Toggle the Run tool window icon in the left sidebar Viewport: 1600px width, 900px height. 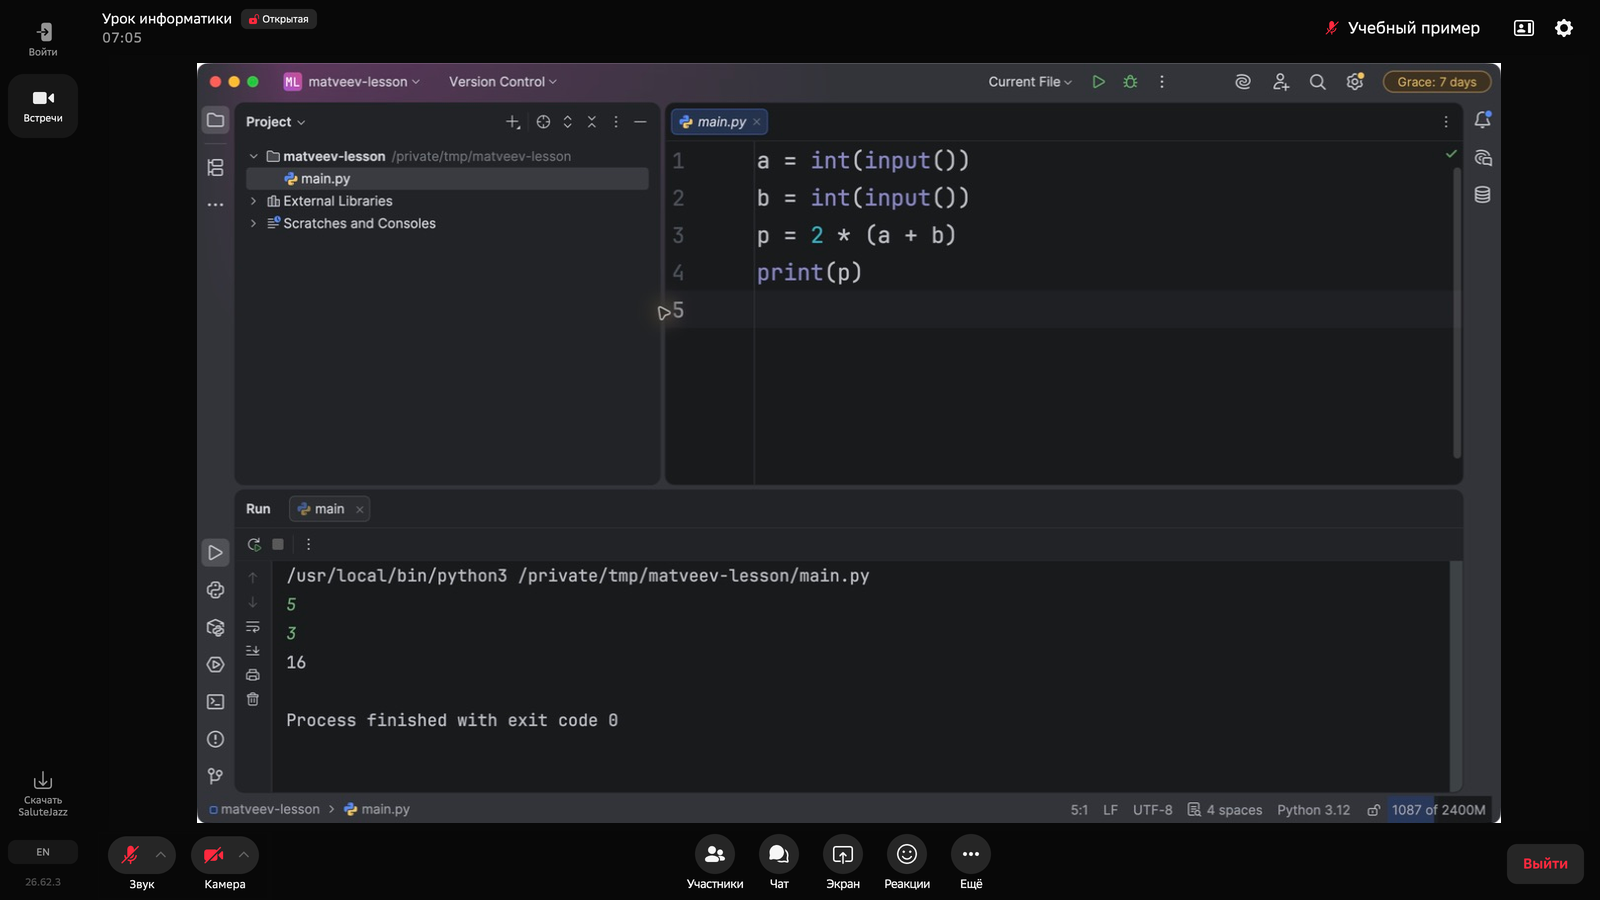tap(215, 552)
